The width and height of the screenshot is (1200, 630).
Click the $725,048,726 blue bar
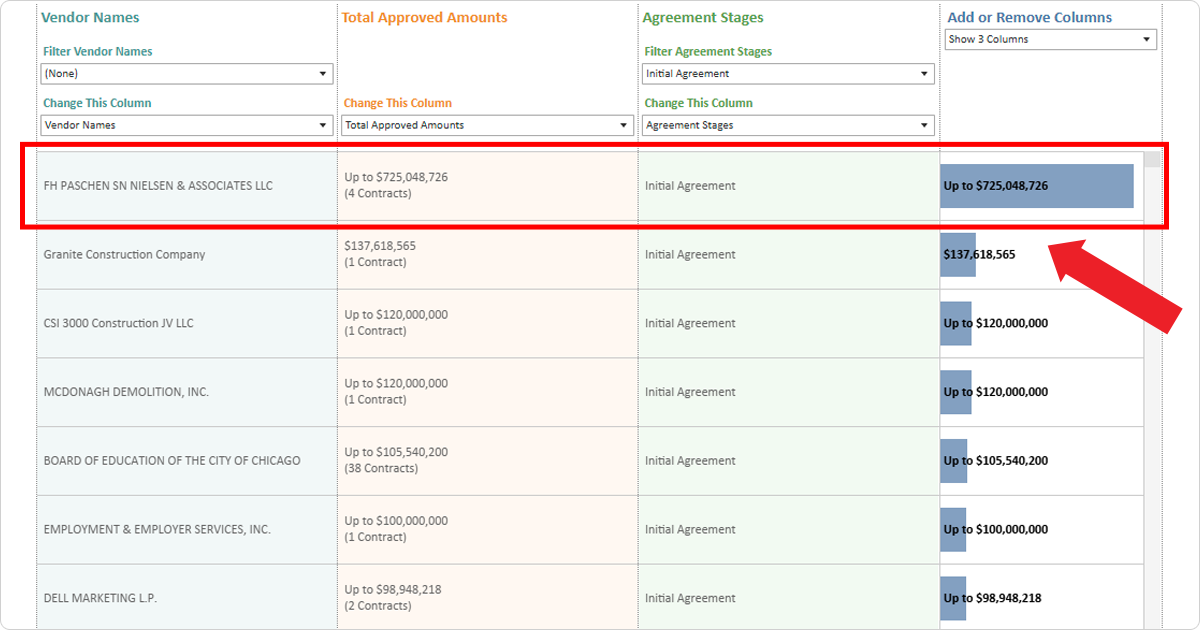[1037, 186]
